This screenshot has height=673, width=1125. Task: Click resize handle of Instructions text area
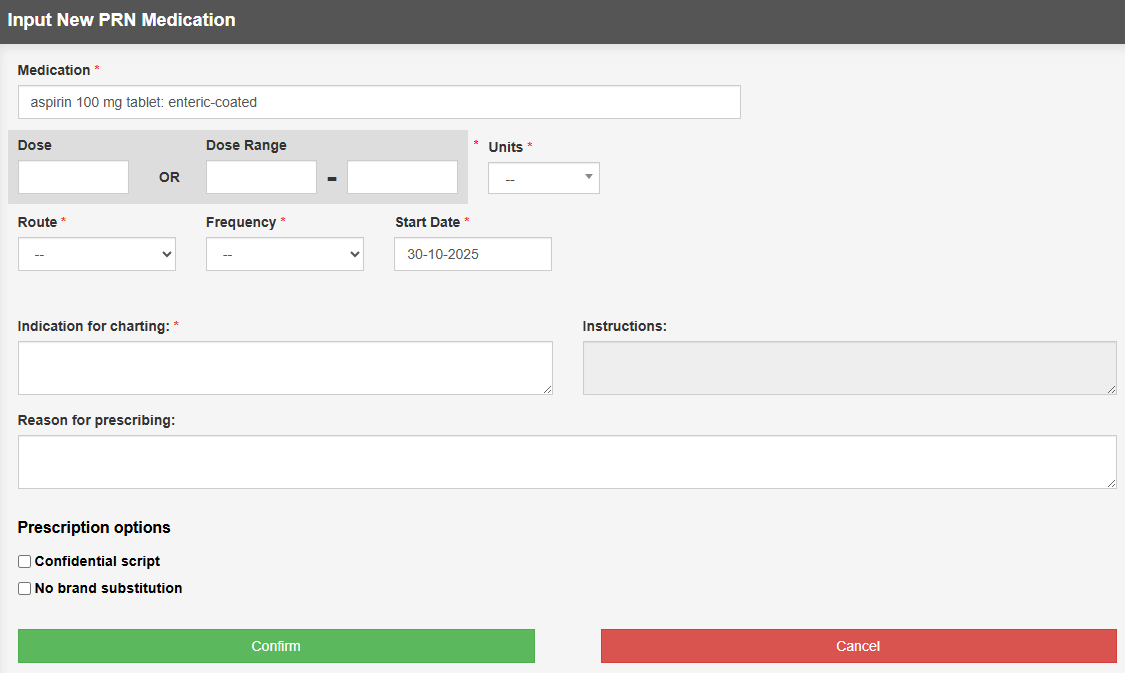[1111, 389]
